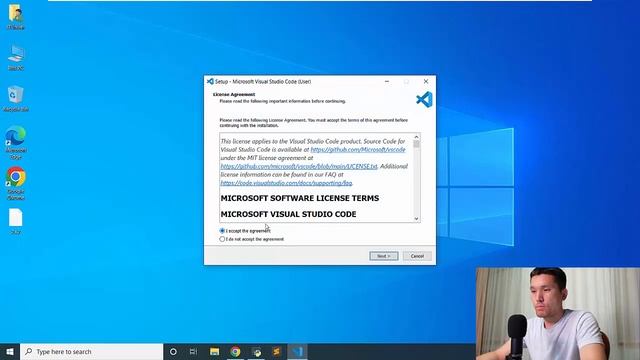Screen dimensions: 640x360
Task: Open Task View from the taskbar
Action: coord(193,351)
